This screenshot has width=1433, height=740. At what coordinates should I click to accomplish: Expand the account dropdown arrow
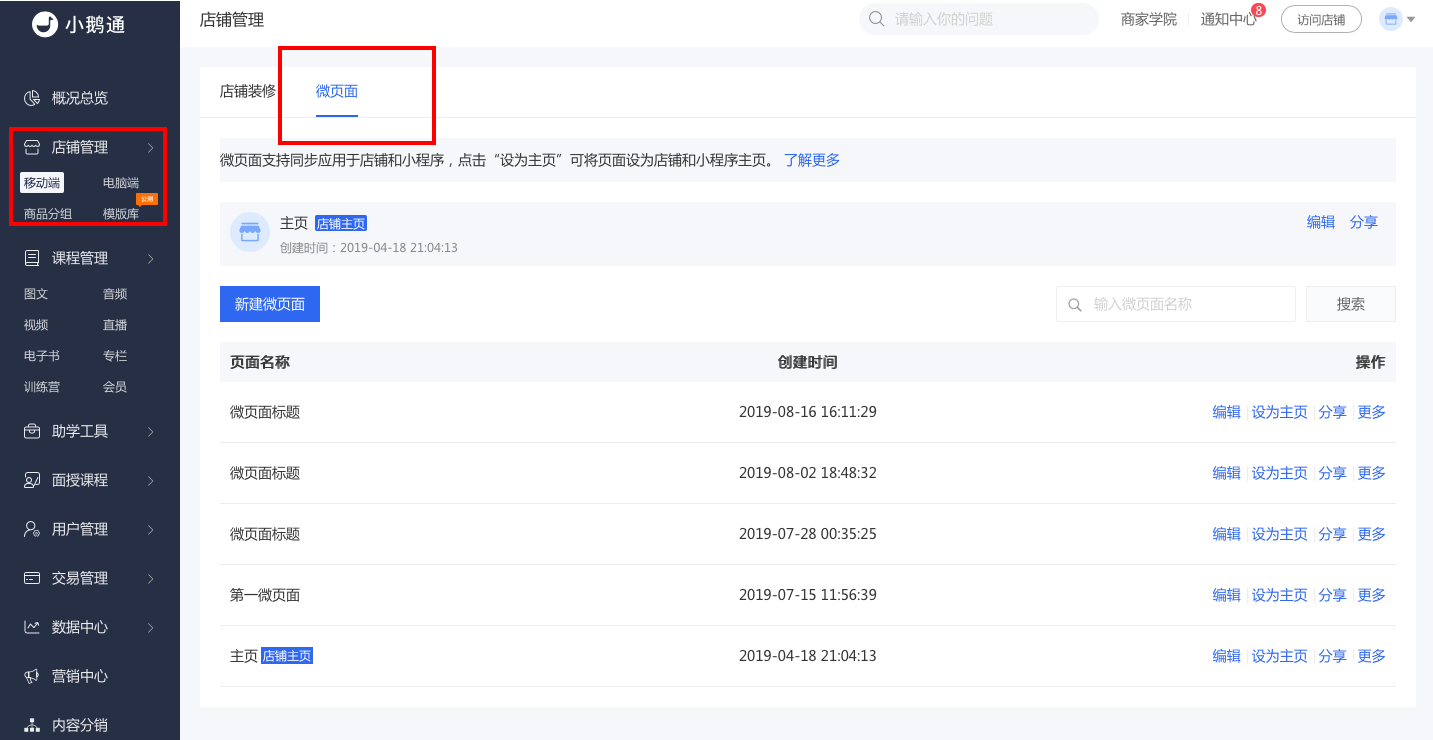point(1411,19)
